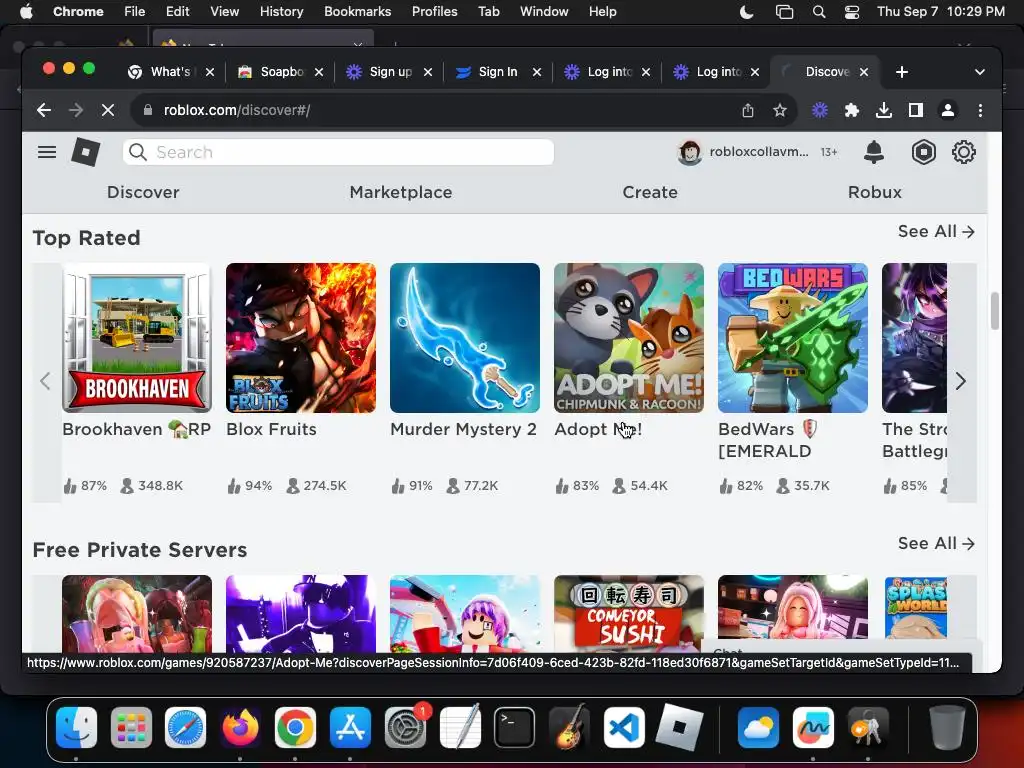The height and width of the screenshot is (768, 1024).
Task: Open Roblox Studio app in the dock
Action: [x=679, y=727]
